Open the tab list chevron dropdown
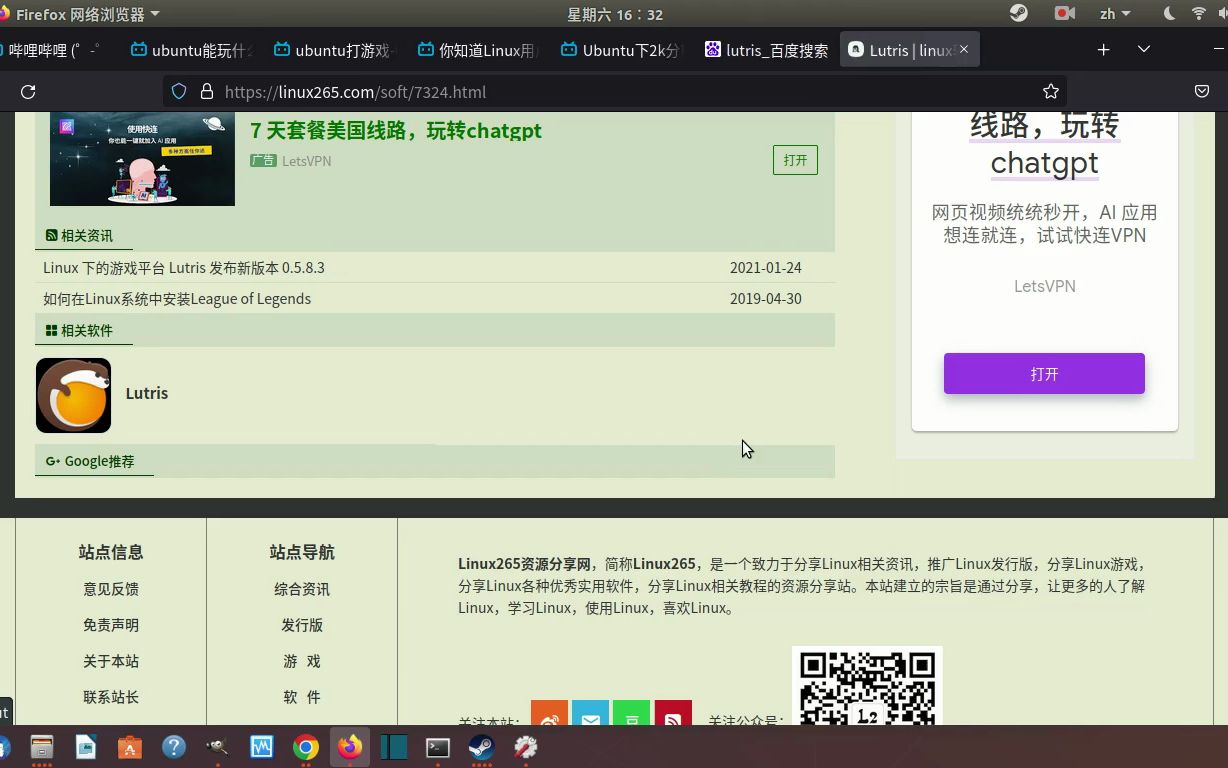 [x=1144, y=49]
